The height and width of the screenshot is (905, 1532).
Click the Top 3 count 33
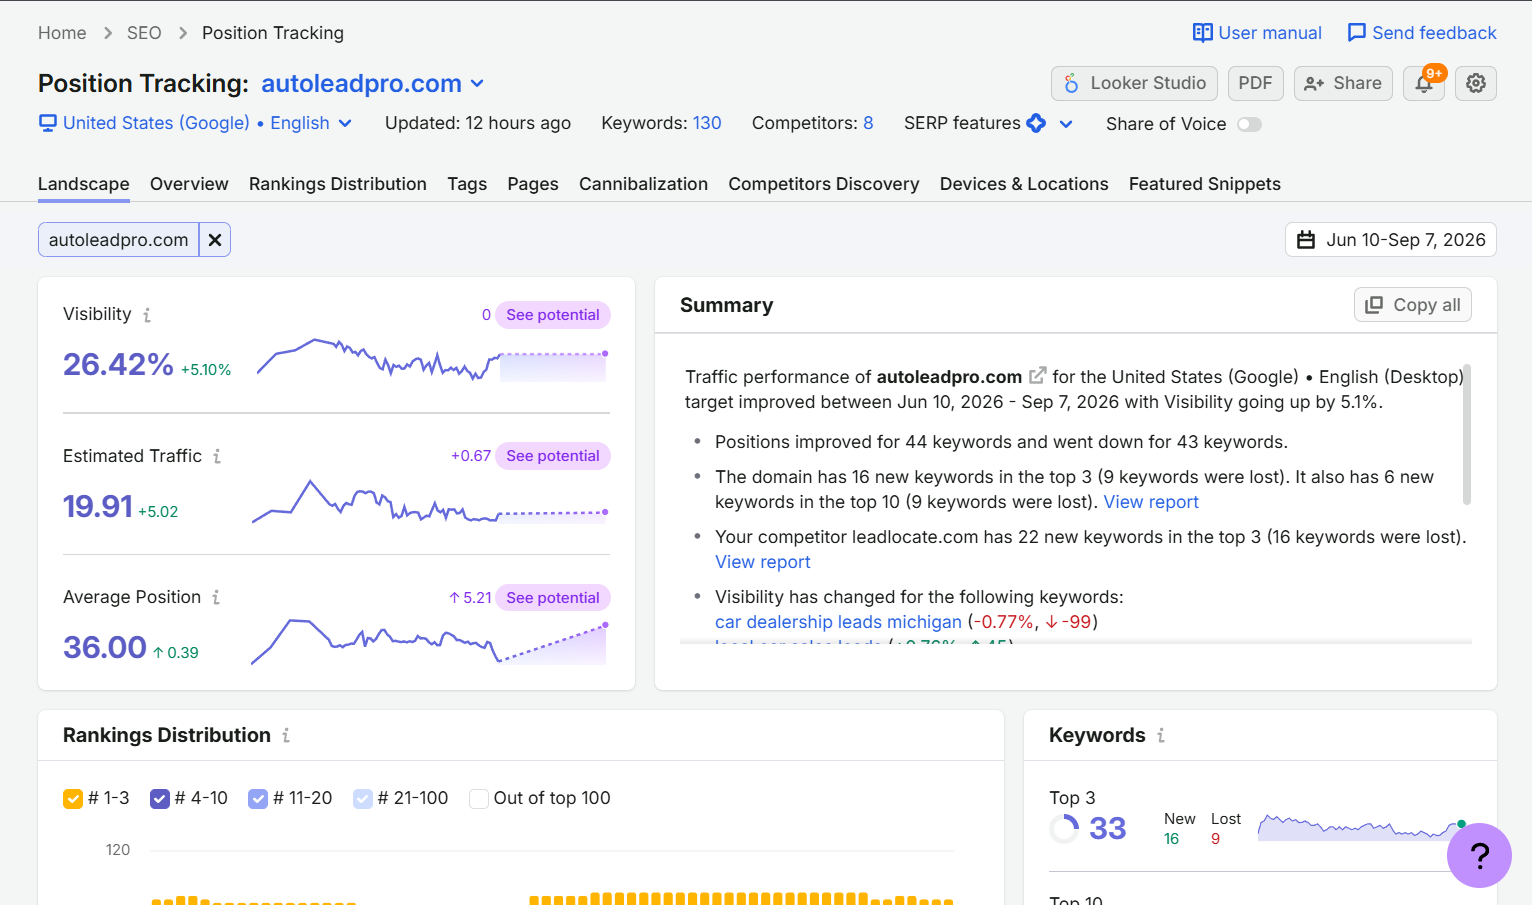[x=1108, y=828]
